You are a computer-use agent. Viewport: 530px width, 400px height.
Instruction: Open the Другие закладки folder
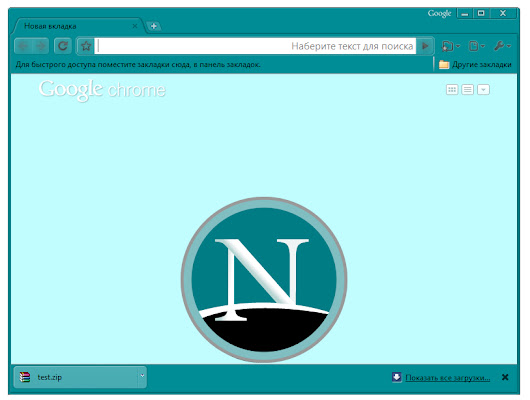coord(475,64)
